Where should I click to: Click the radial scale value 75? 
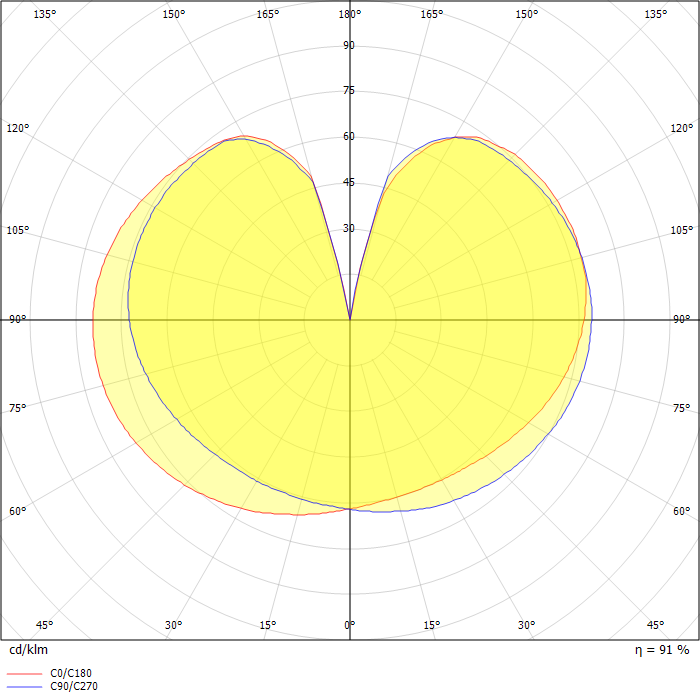click(x=349, y=90)
